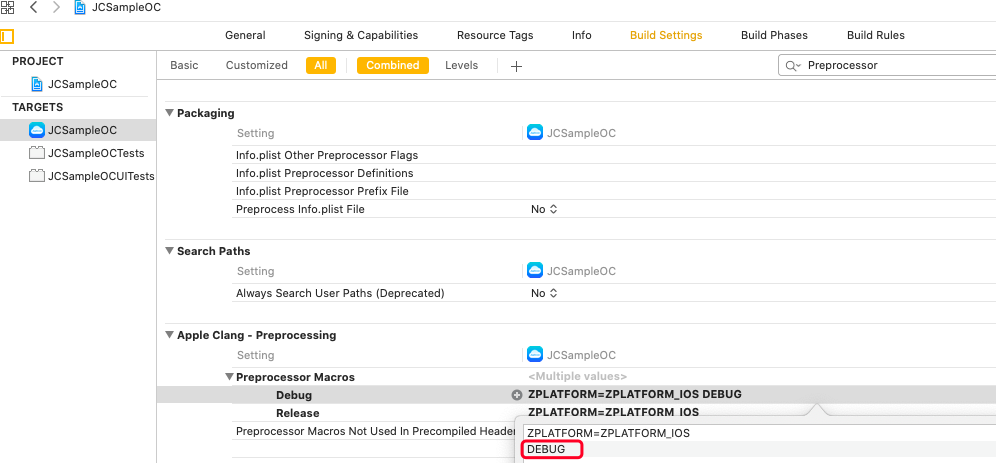
Task: Open the Build Phases tab
Action: coord(774,35)
